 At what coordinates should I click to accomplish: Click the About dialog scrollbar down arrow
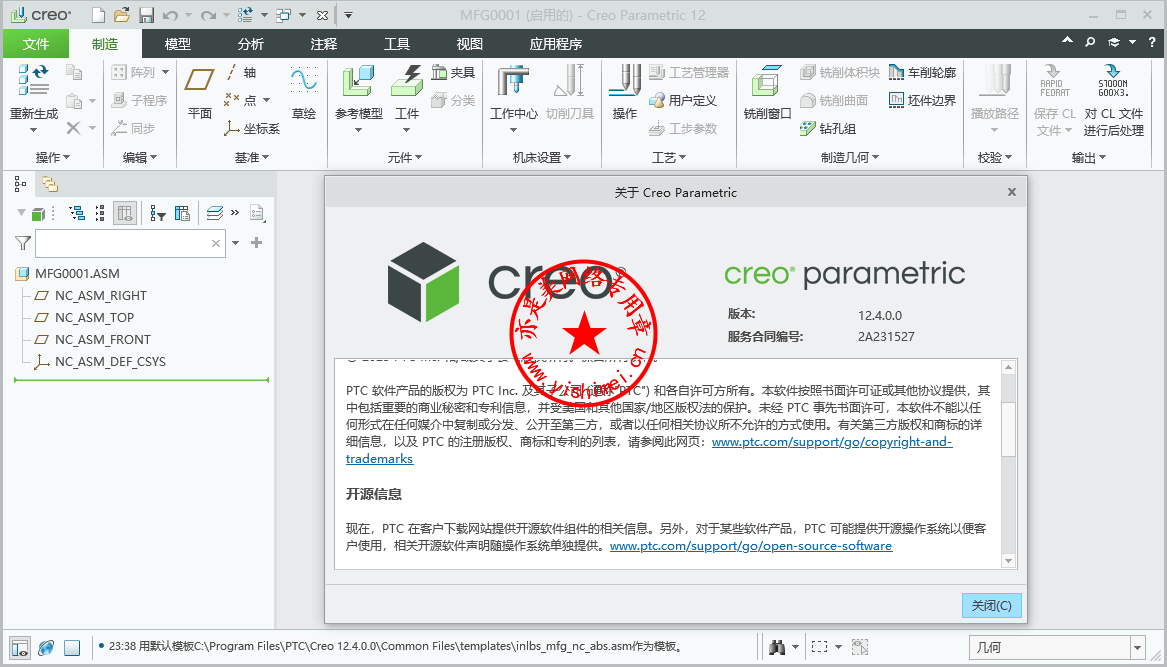pyautogui.click(x=1008, y=561)
